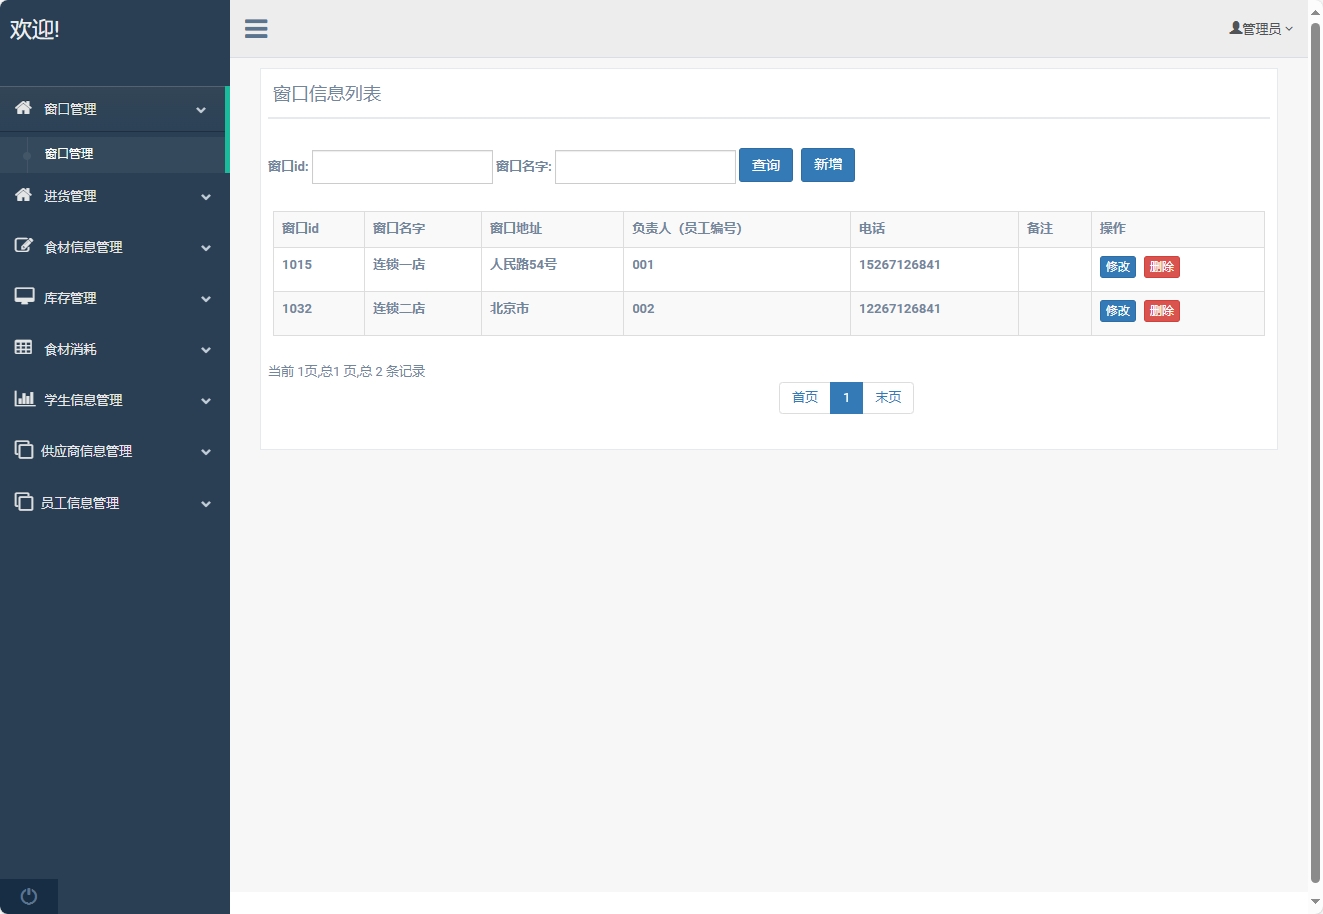Image resolution: width=1323 pixels, height=914 pixels.
Task: Focus the 窗口id input field
Action: tap(402, 167)
